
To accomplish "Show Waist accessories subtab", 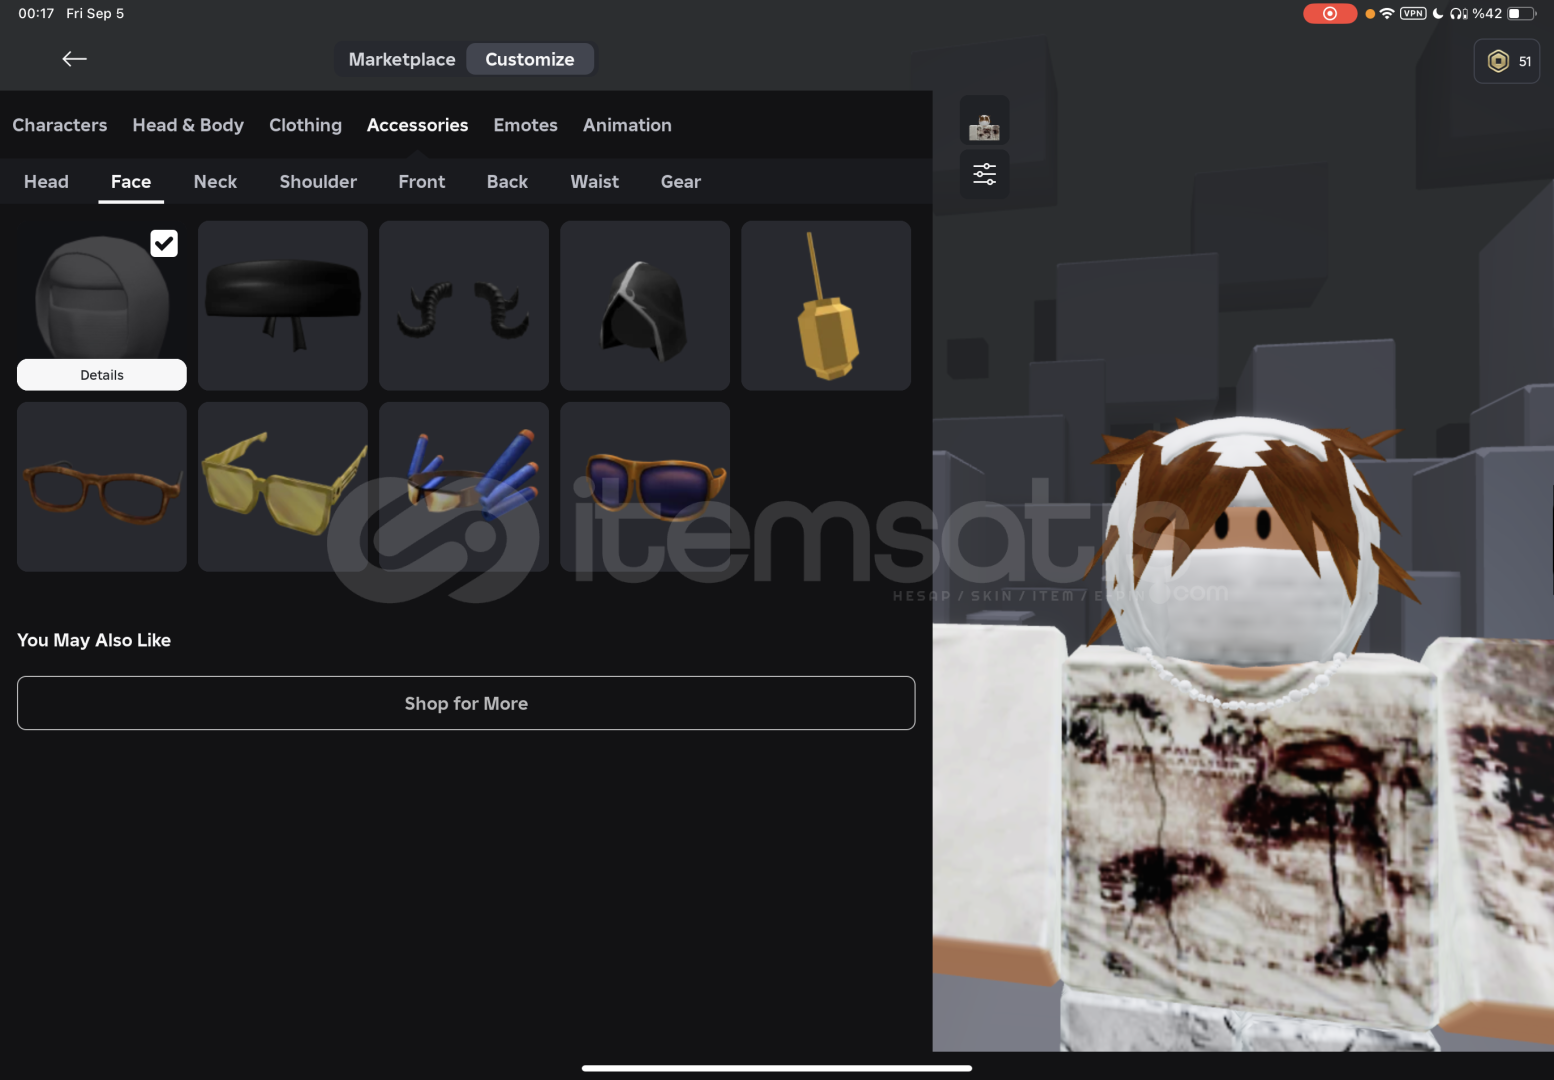I will pos(594,181).
